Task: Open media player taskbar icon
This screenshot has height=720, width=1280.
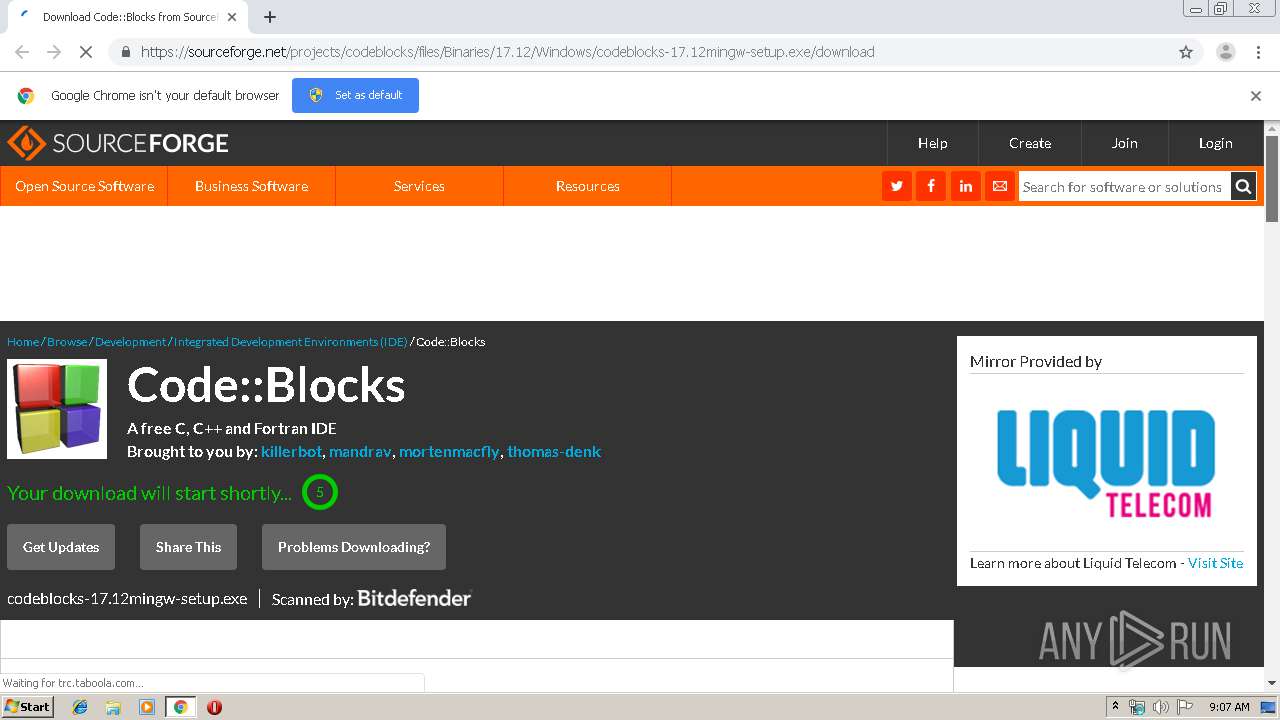Action: point(147,707)
